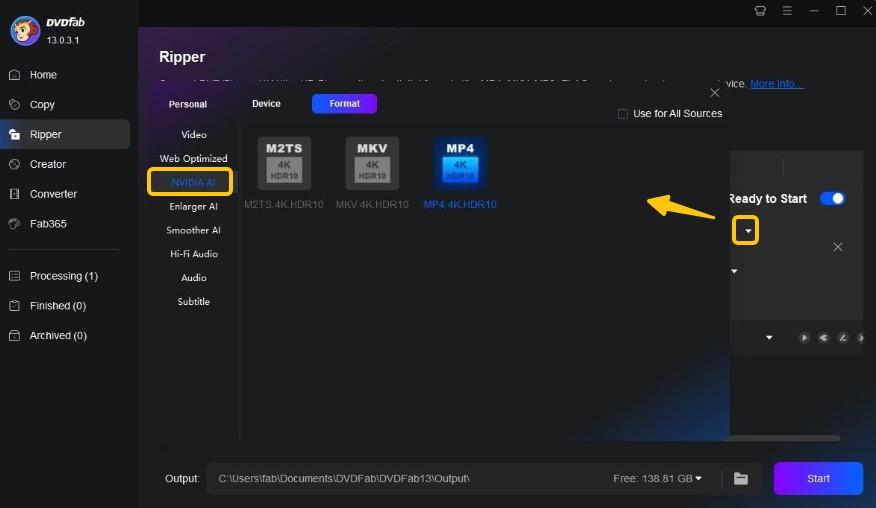Switch to the Personal tab
Screen dimensions: 876x508
[188, 104]
